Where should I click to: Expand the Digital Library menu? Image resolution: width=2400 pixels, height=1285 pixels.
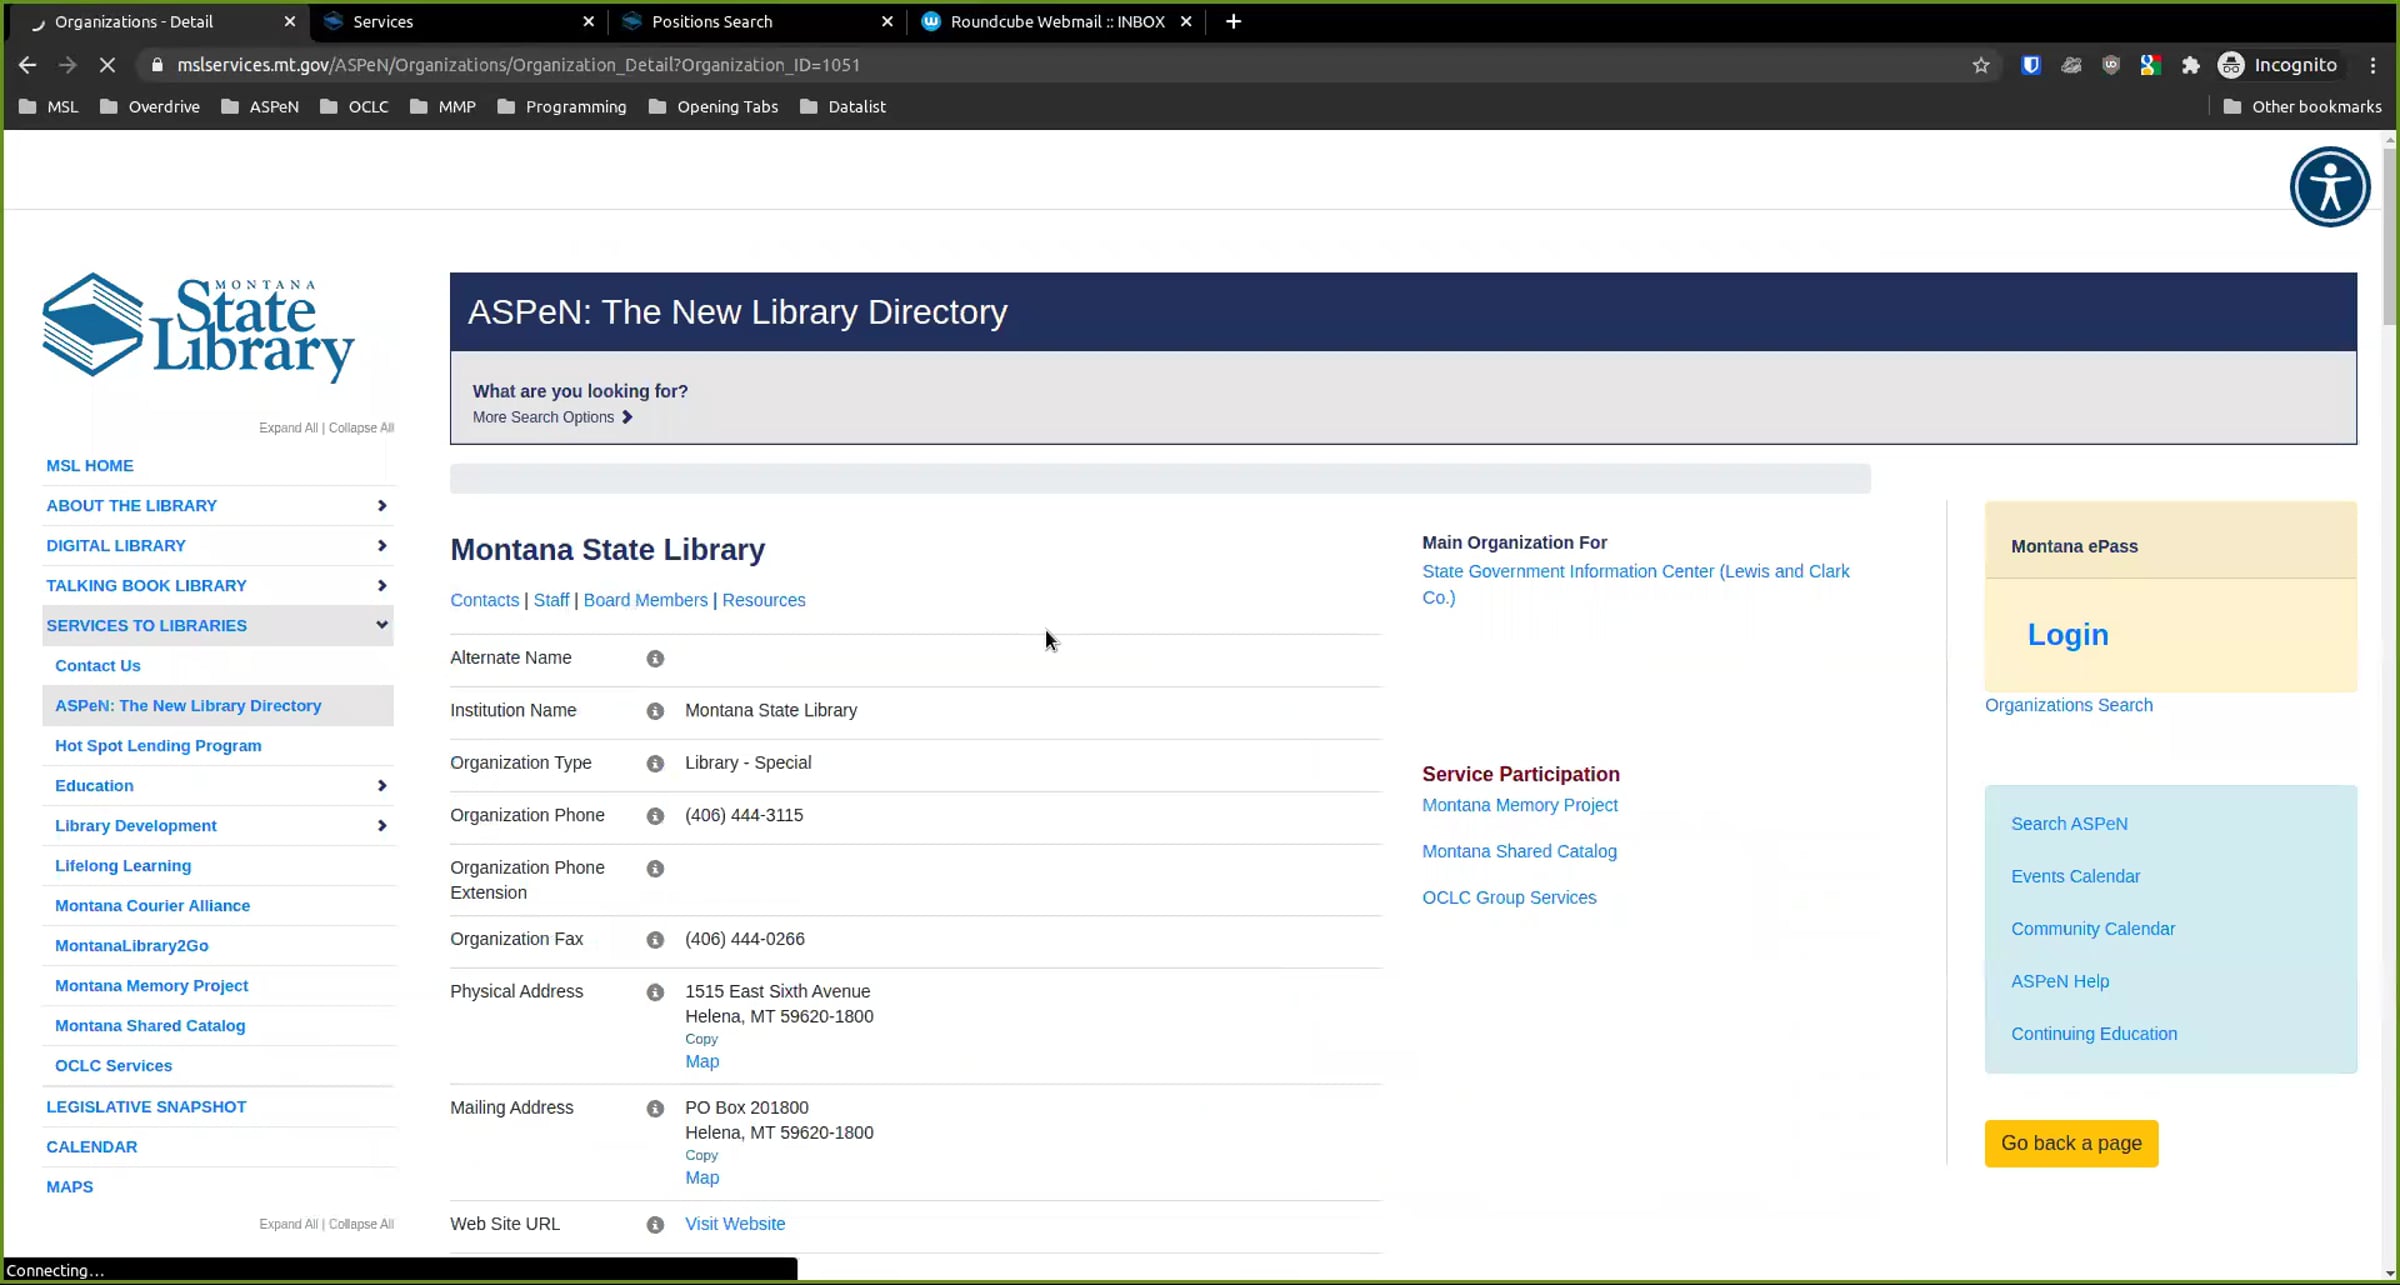pyautogui.click(x=381, y=546)
